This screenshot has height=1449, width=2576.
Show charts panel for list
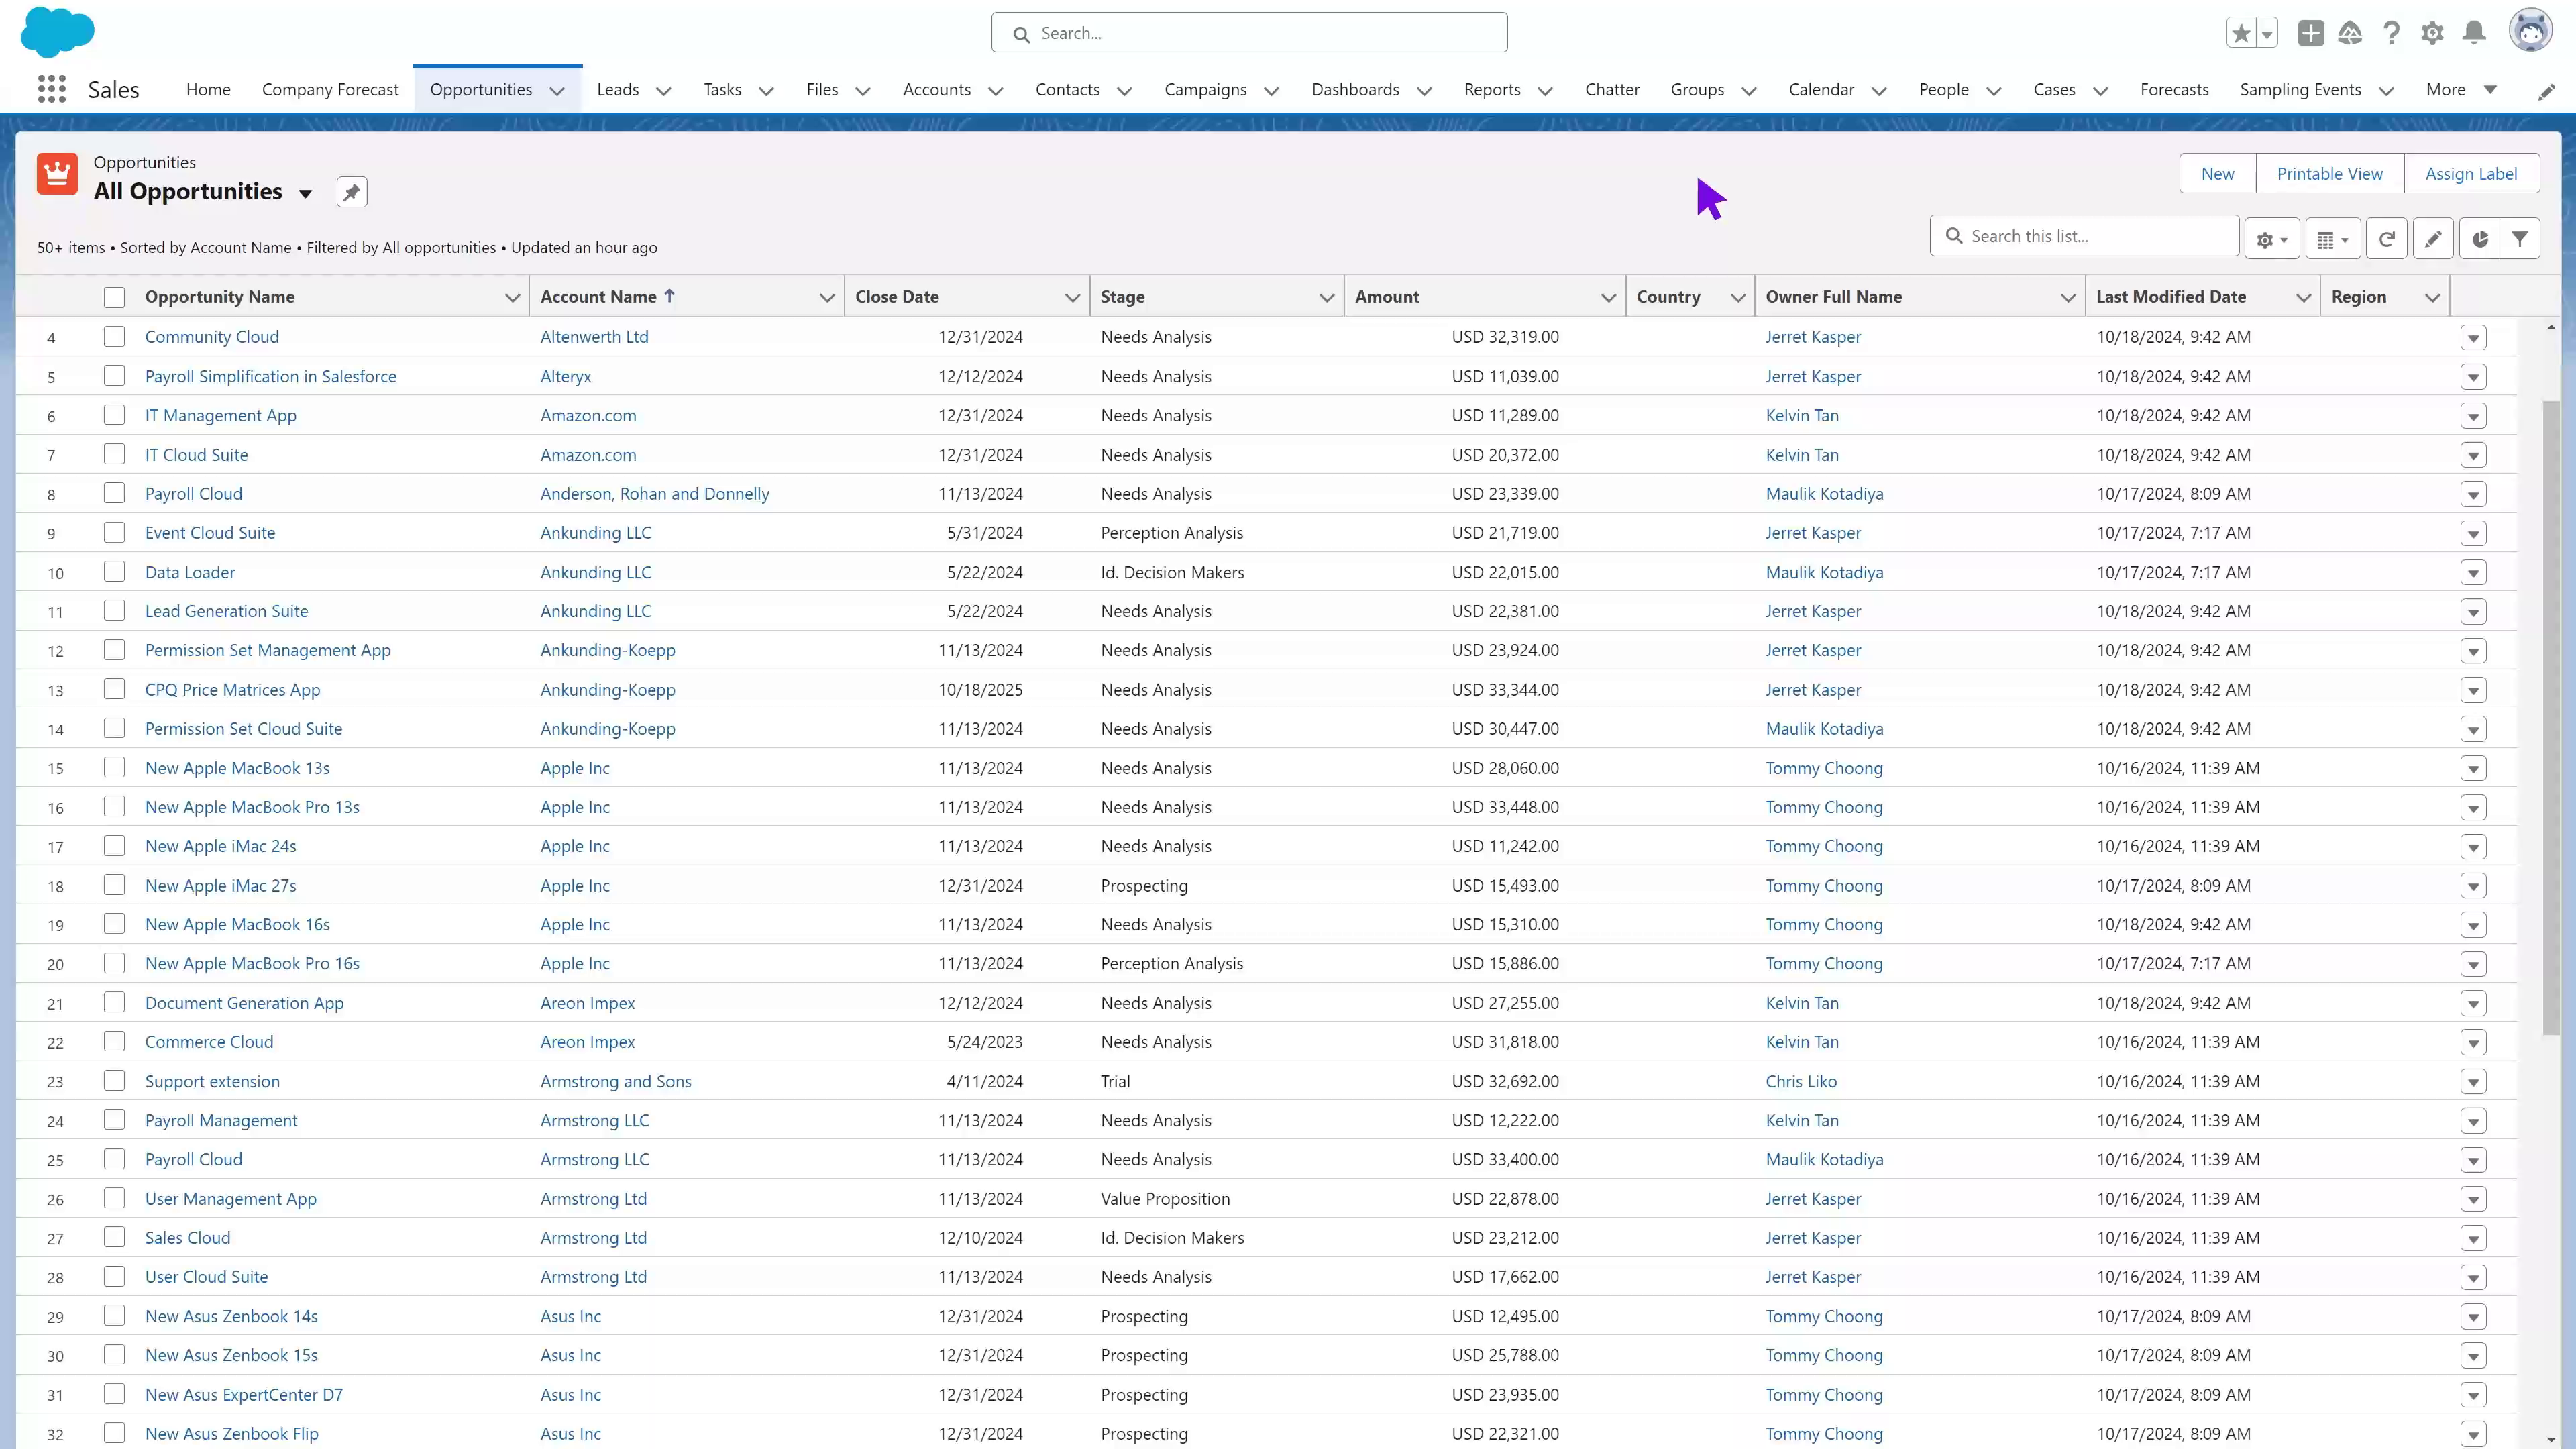(x=2479, y=239)
